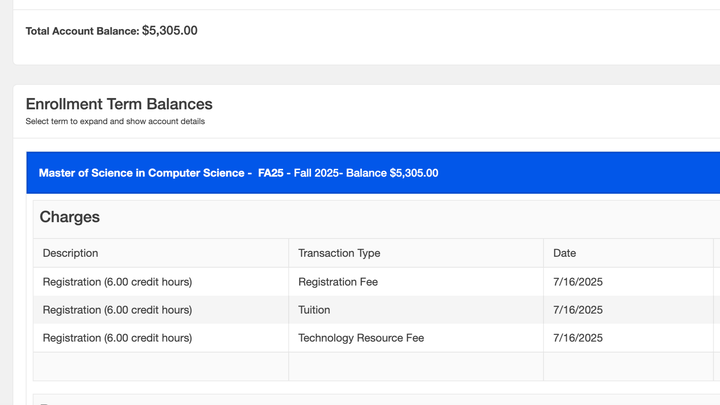Click the 'Select term to expand' instruction text
Image resolution: width=720 pixels, height=405 pixels.
(115, 122)
